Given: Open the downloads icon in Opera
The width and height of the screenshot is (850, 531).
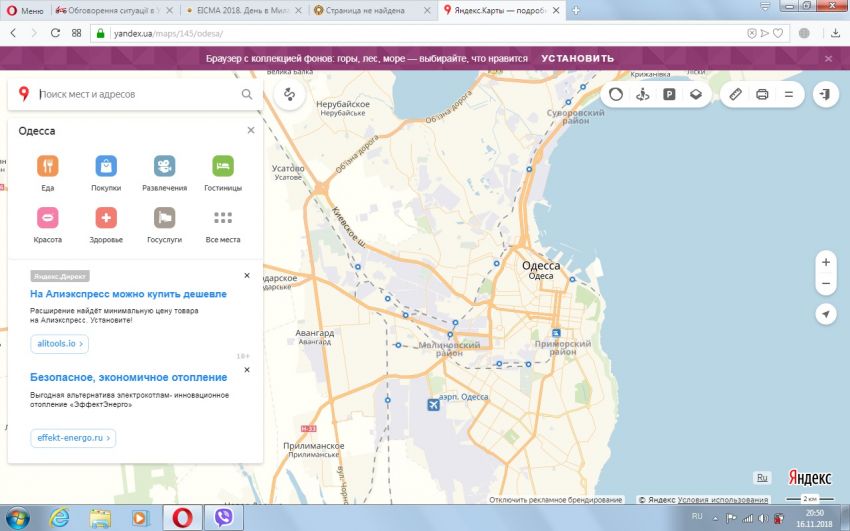Looking at the screenshot, I should pos(835,33).
